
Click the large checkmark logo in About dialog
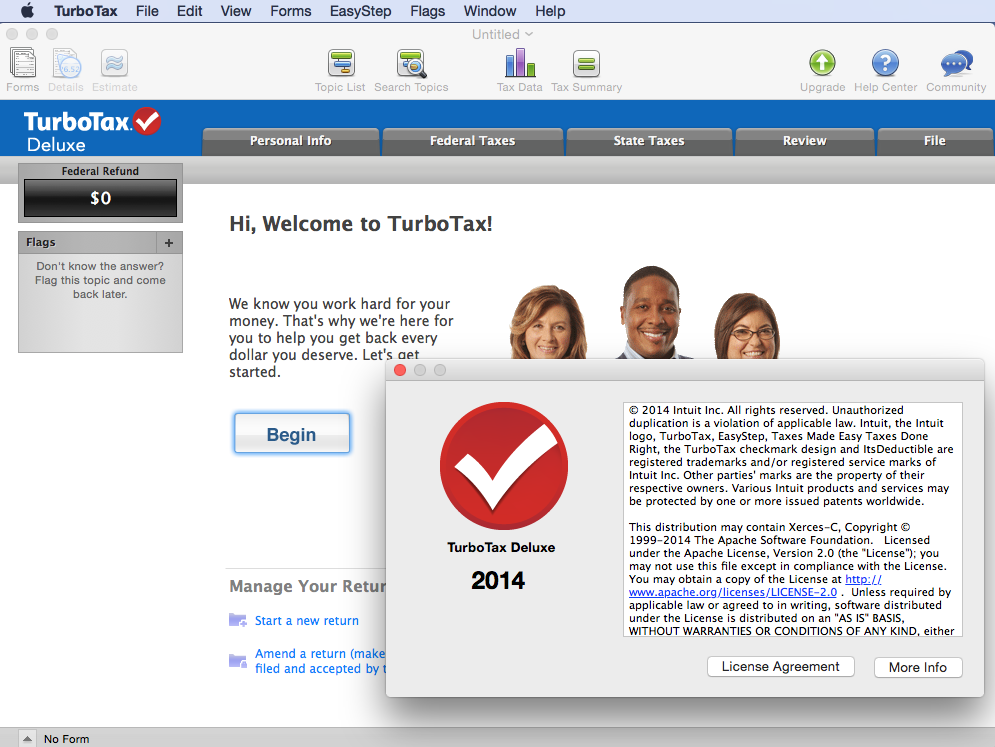504,466
